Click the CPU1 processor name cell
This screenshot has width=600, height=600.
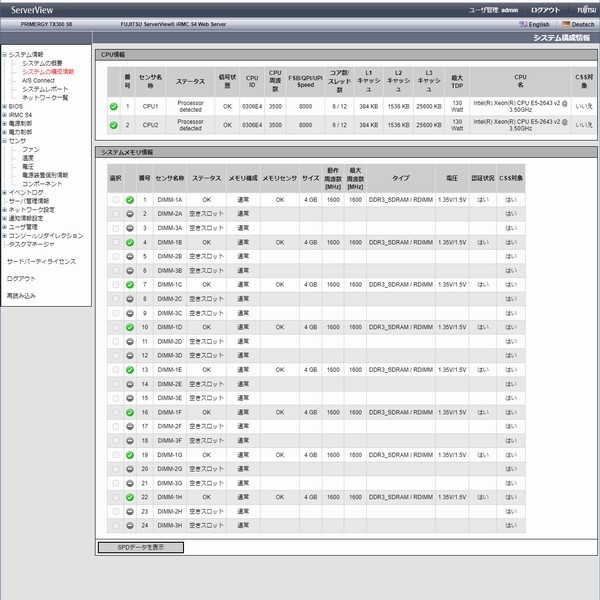[520, 106]
